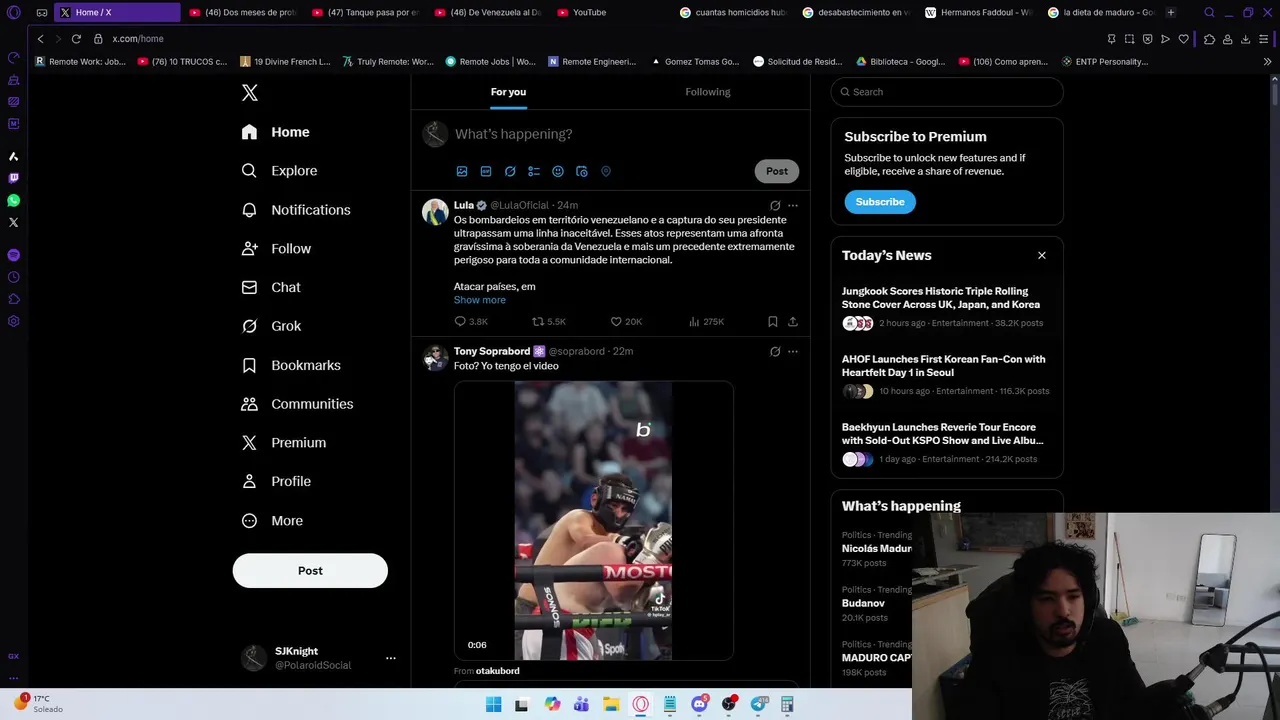Open Grok from the sidebar

[271, 326]
